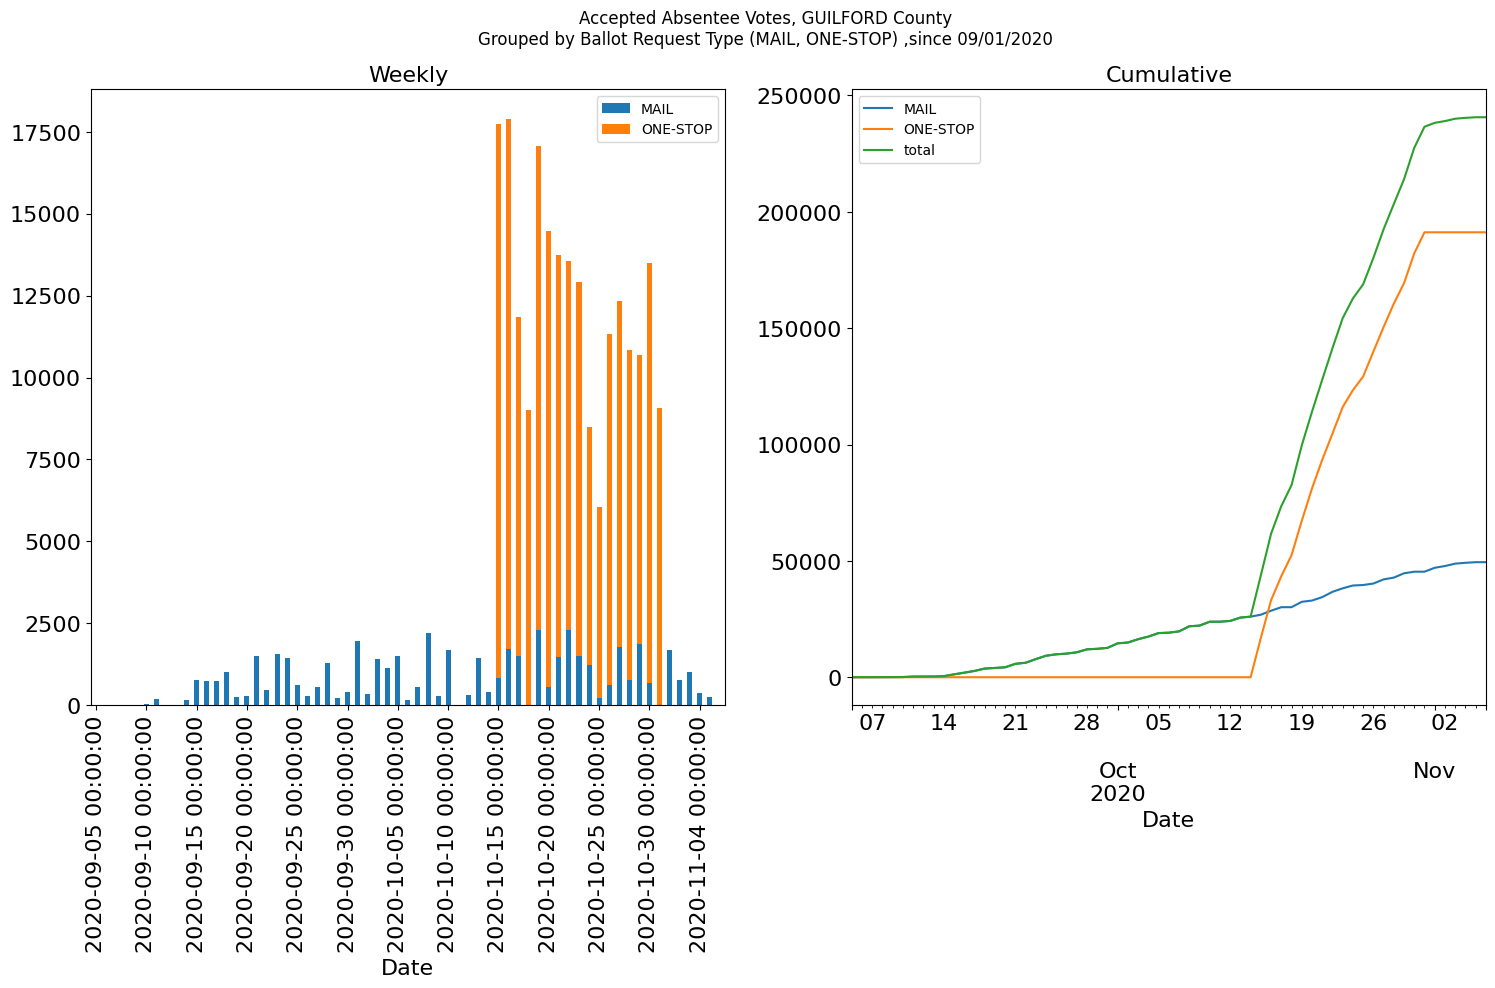This screenshot has height=988, width=1495.
Task: Click the green total line in Cumulative legend
Action: [x=878, y=150]
